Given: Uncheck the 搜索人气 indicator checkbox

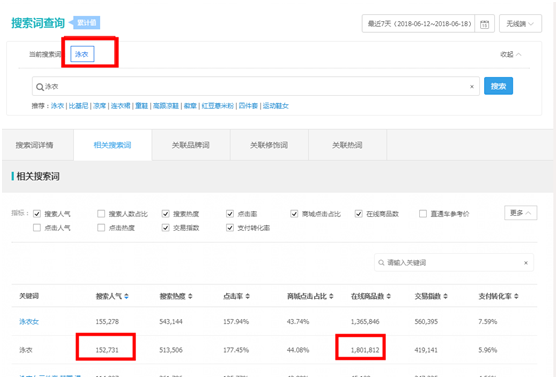Looking at the screenshot, I should (37, 214).
